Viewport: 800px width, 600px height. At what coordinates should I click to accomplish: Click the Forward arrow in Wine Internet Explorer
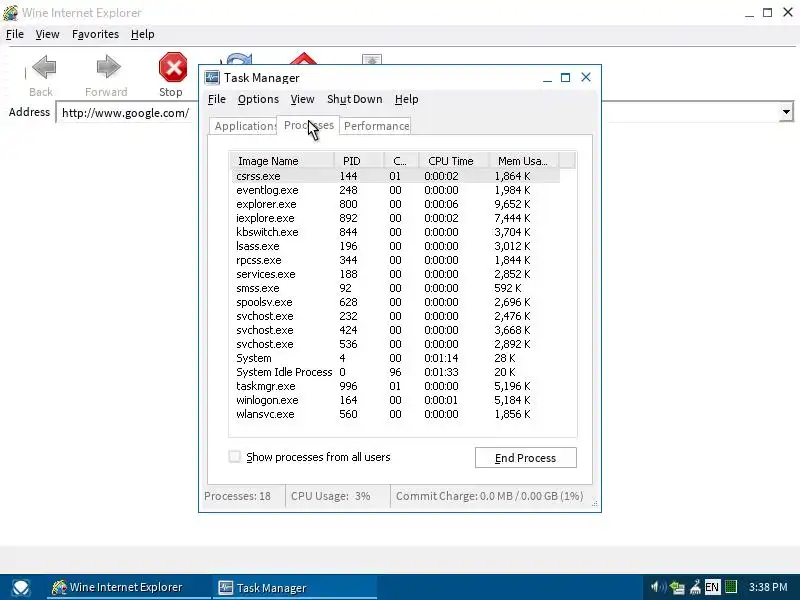(x=108, y=67)
